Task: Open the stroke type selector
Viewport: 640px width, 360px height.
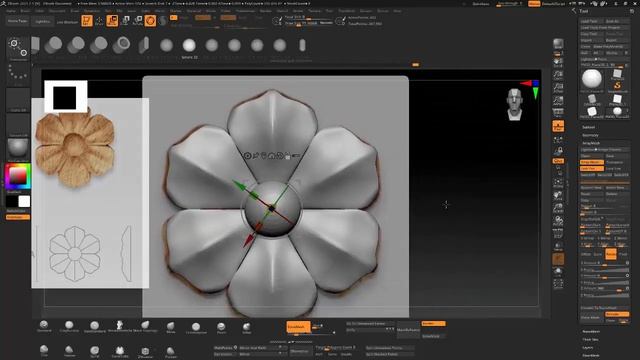Action: 18,74
